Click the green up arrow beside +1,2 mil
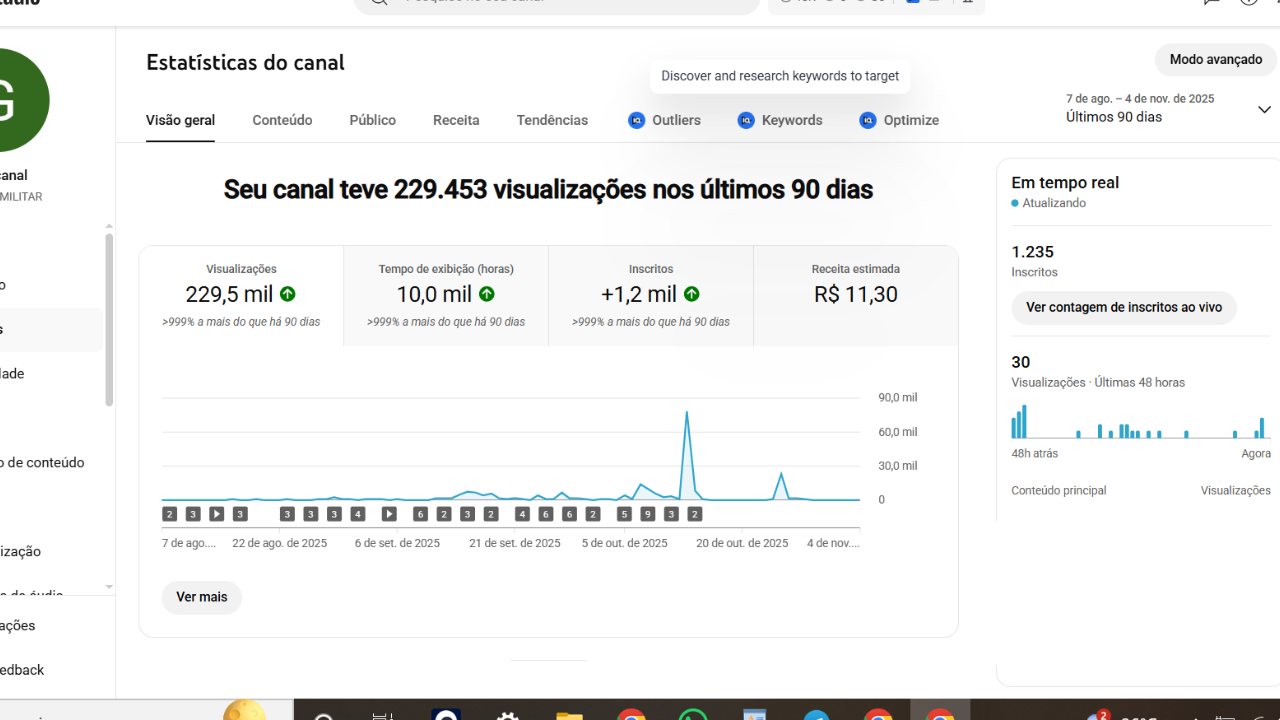 point(692,294)
